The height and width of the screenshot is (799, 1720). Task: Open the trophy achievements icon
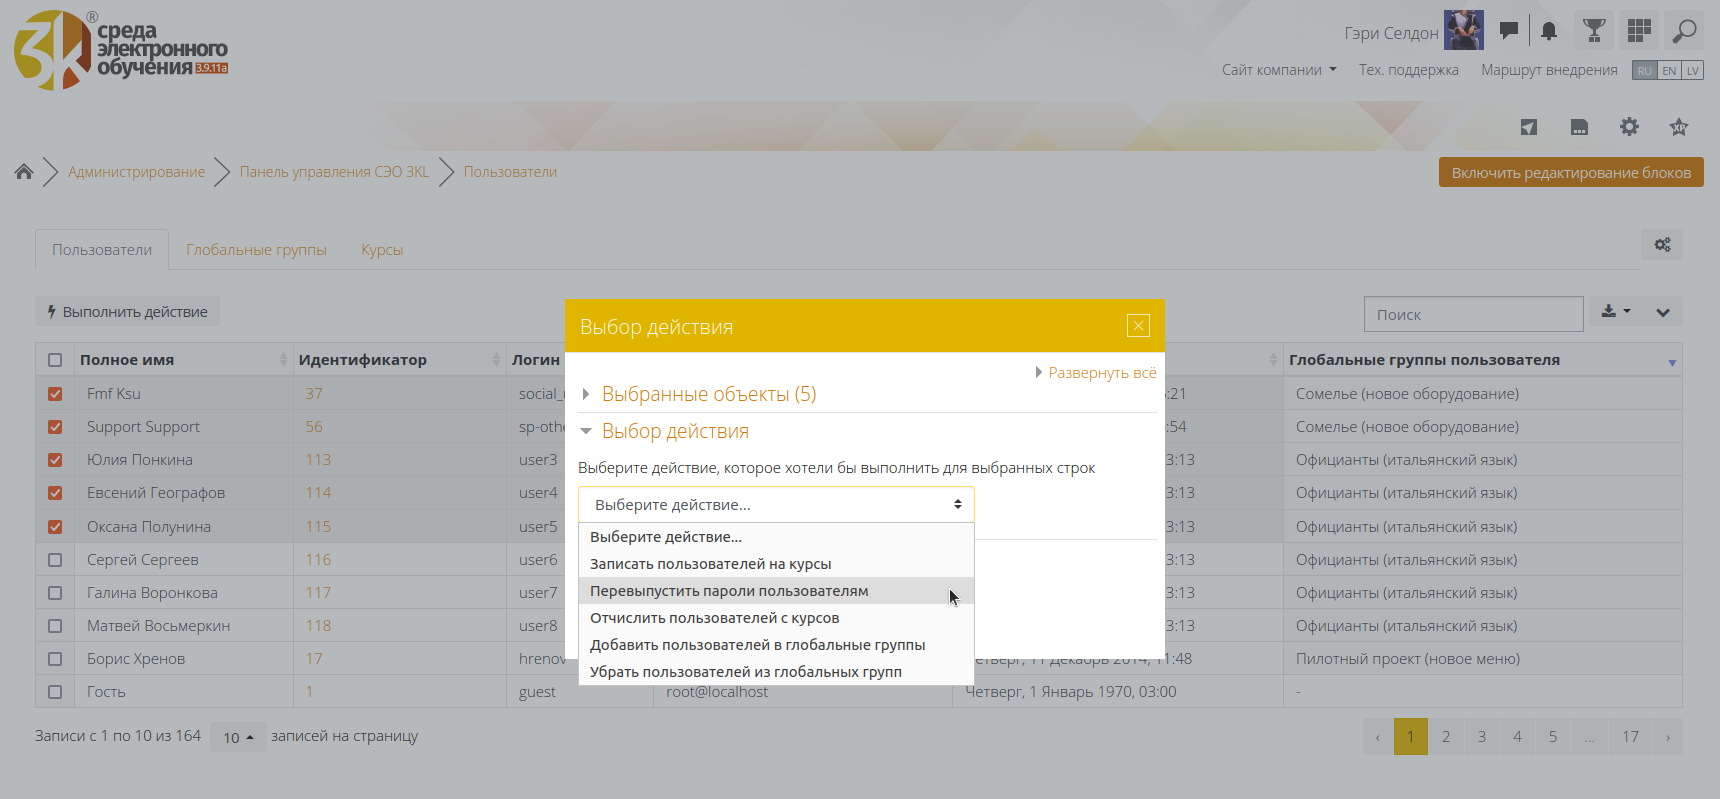click(1594, 31)
